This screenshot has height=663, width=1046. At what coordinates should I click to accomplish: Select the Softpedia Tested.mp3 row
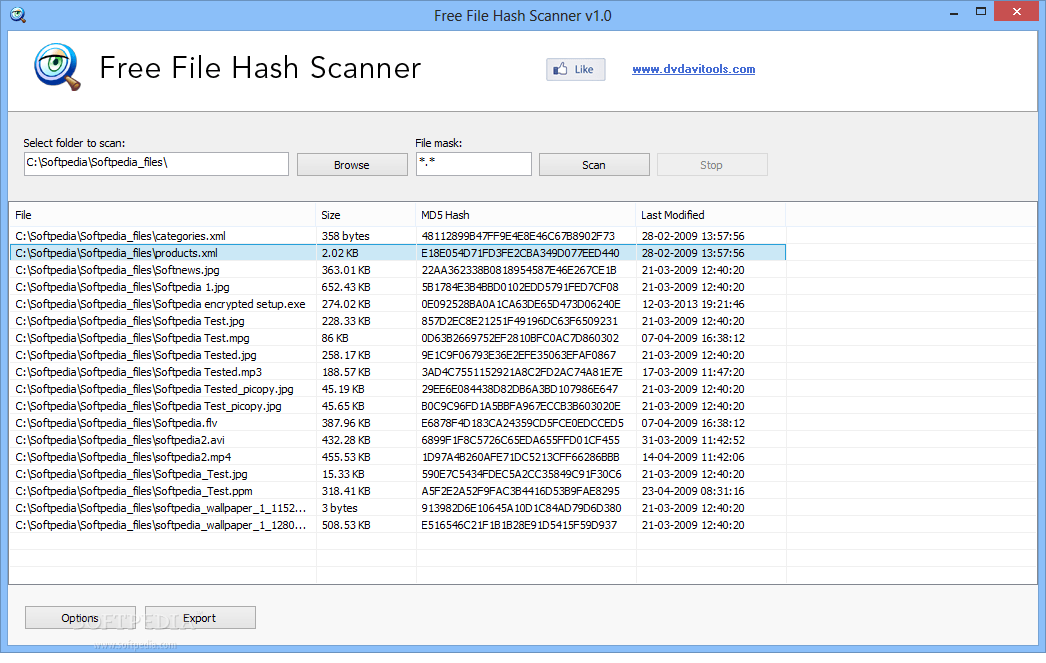click(x=398, y=372)
